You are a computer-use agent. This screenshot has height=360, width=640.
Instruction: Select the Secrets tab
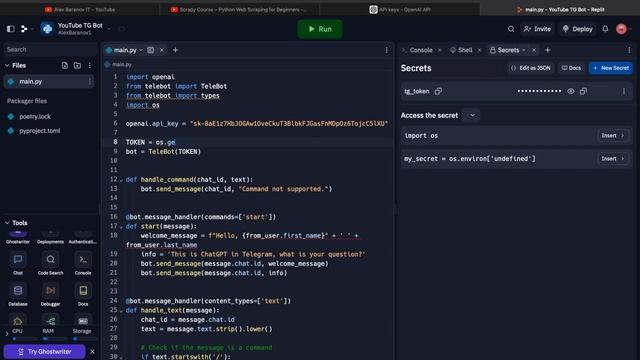[508, 50]
